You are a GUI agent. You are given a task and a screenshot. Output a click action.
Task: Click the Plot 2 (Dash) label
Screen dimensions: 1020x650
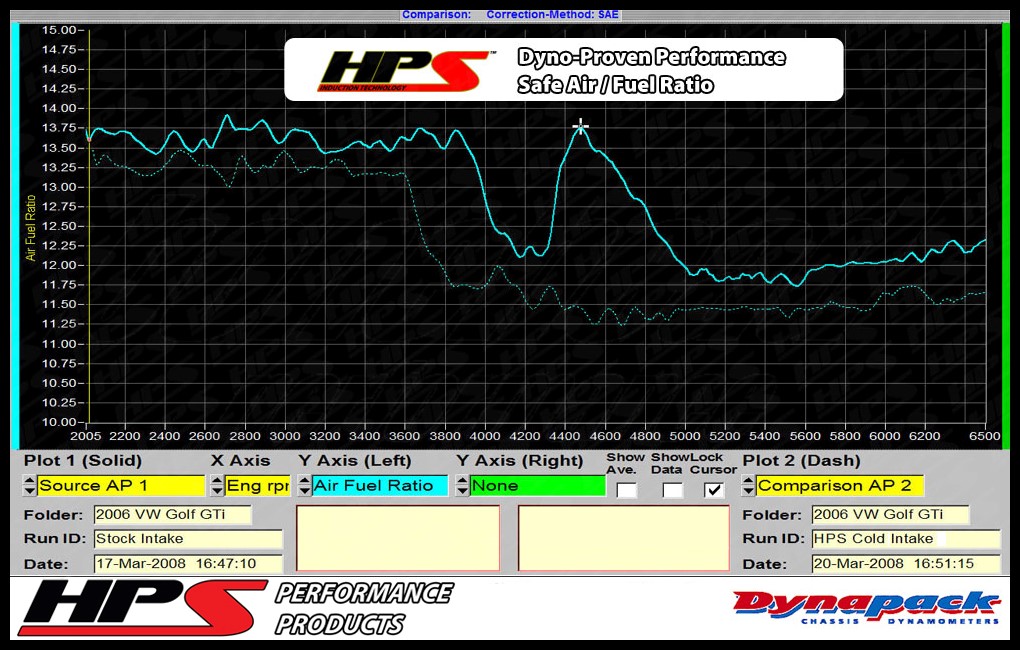pos(801,461)
